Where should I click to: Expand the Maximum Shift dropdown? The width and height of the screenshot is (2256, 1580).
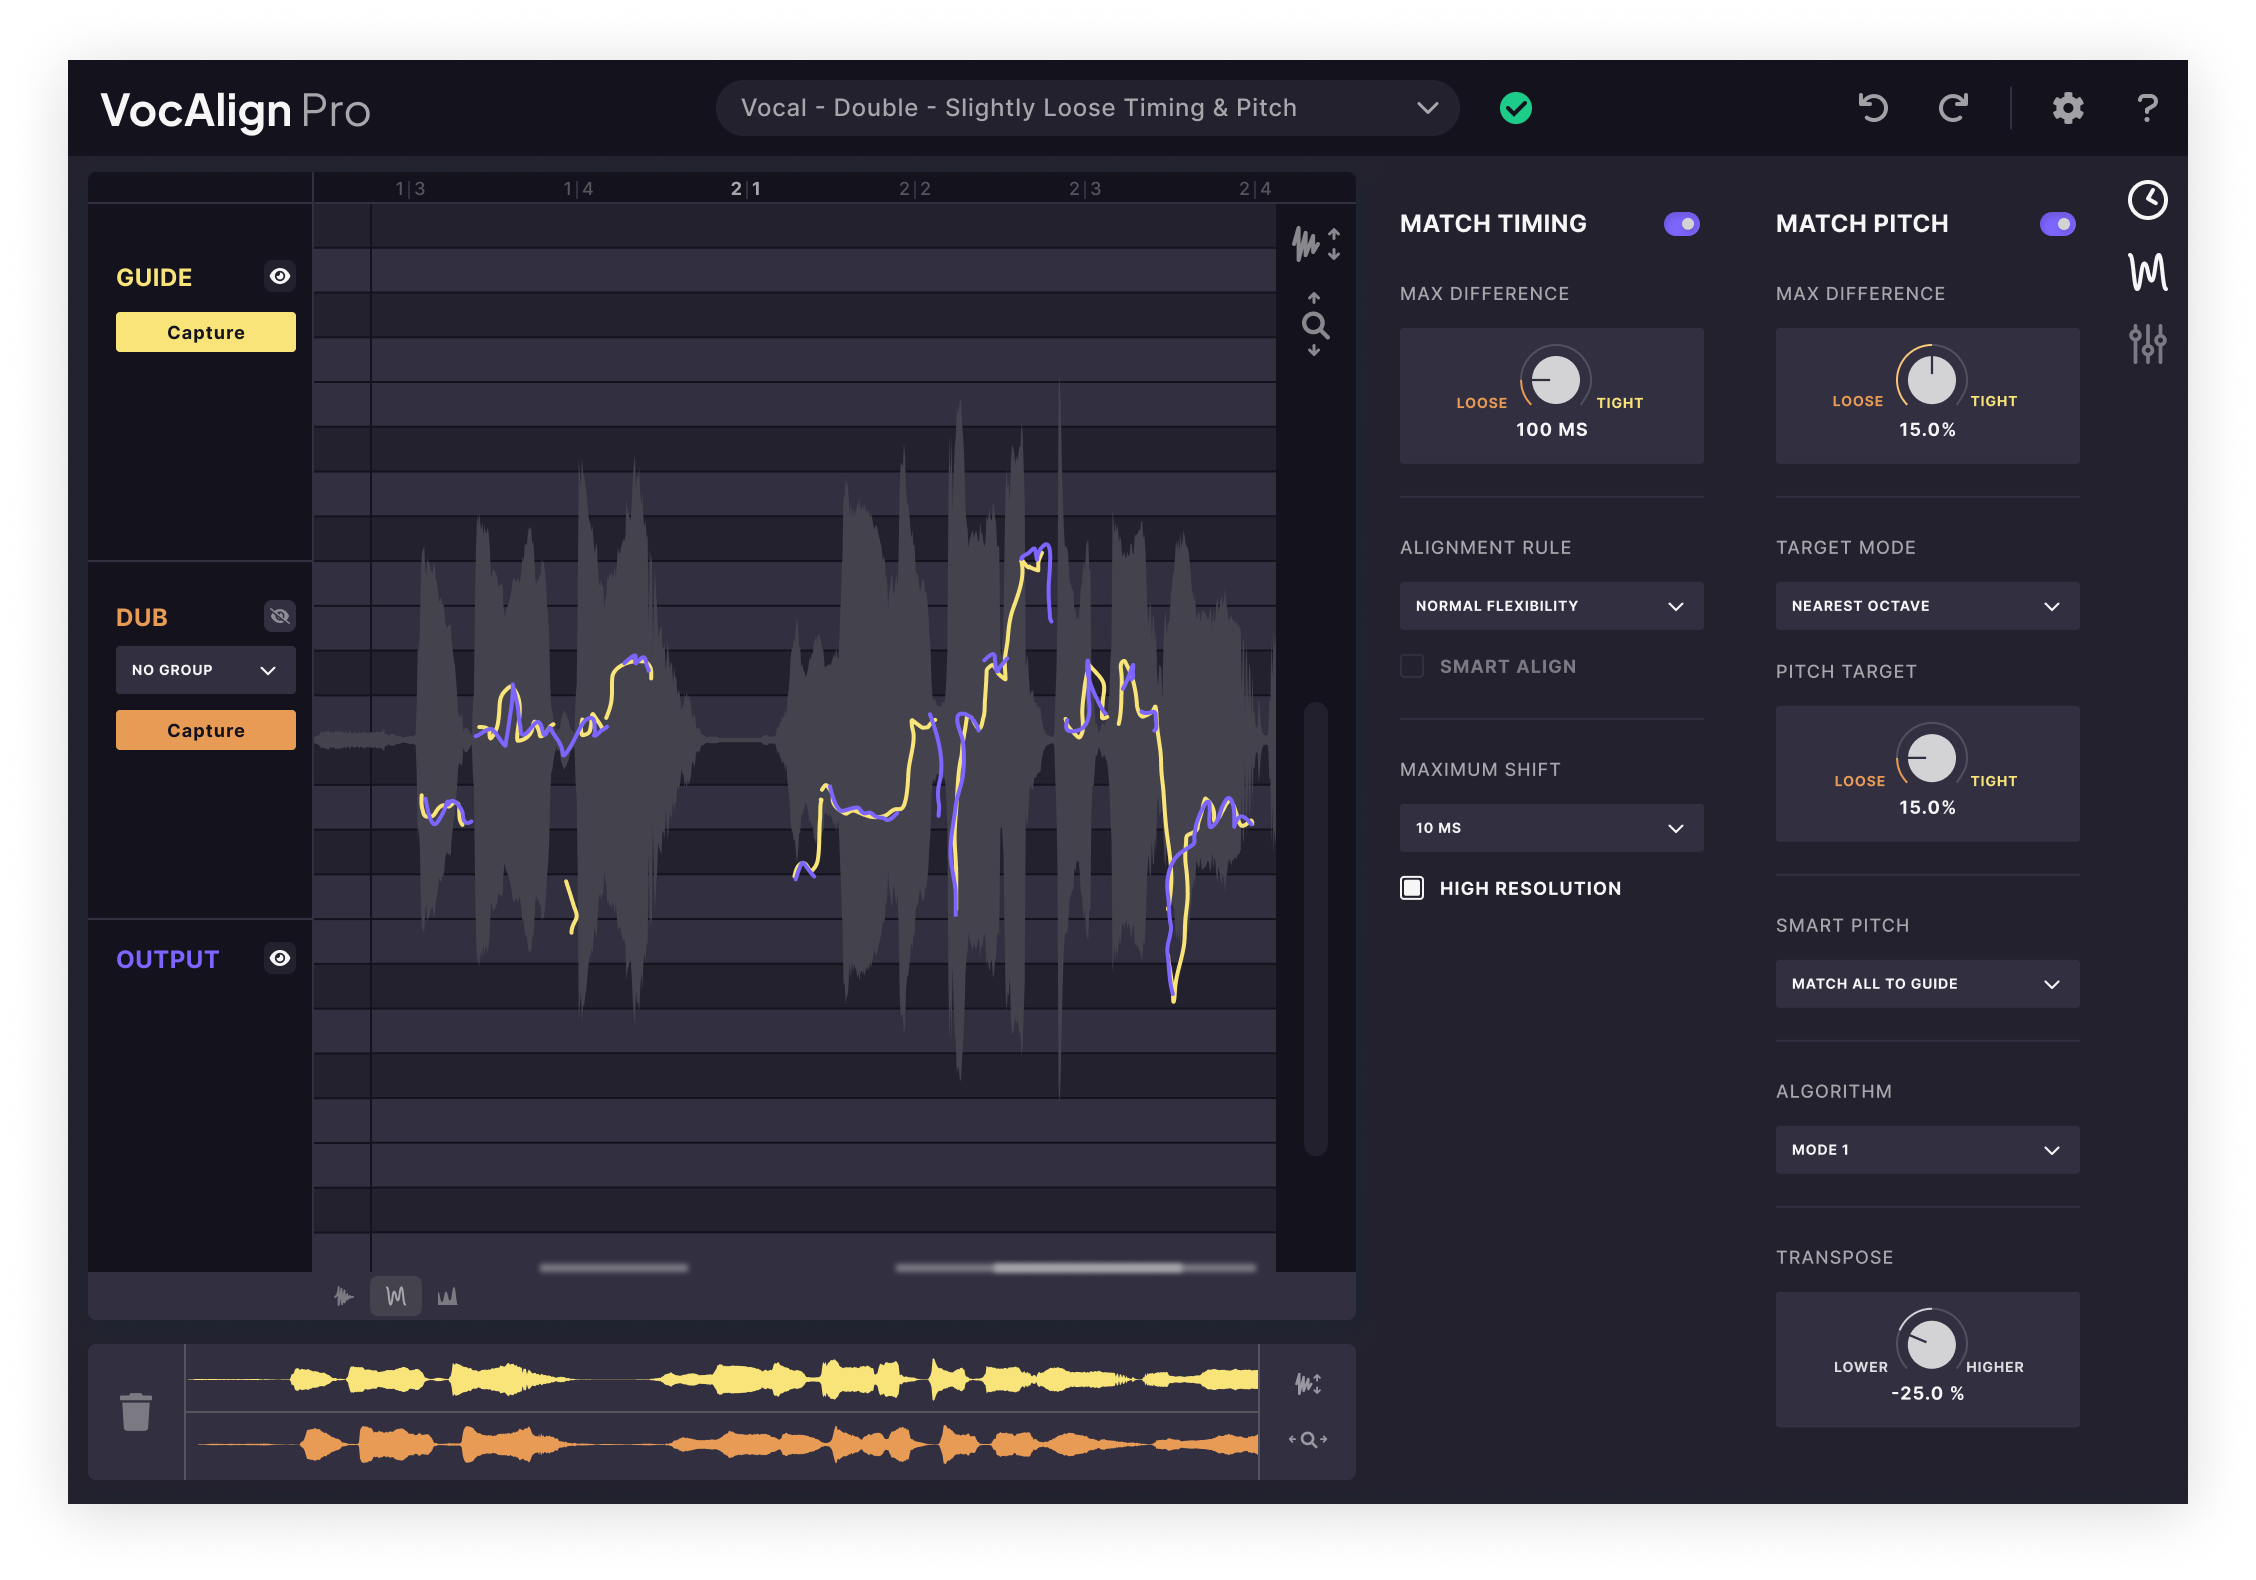coord(1551,828)
